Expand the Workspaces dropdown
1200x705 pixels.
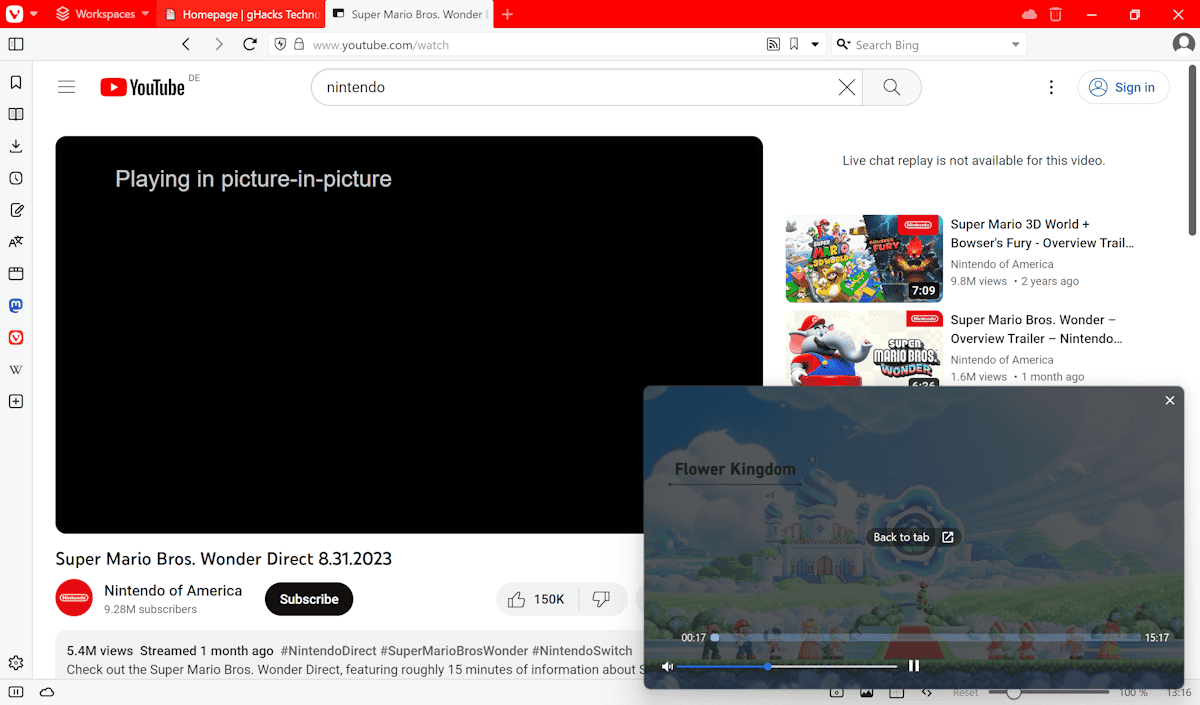[x=145, y=14]
